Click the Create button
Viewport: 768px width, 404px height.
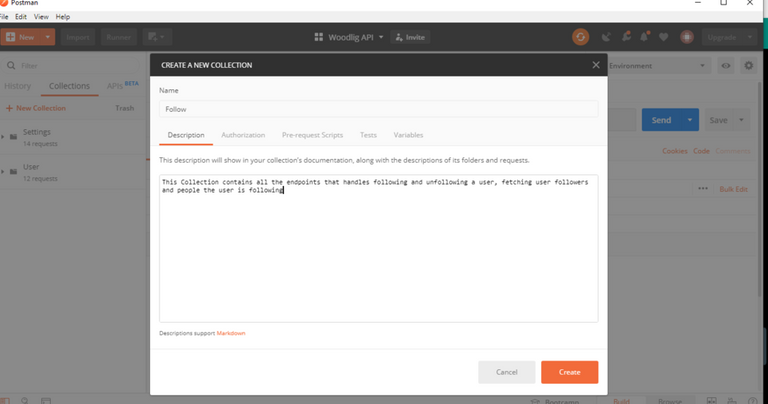pos(569,372)
